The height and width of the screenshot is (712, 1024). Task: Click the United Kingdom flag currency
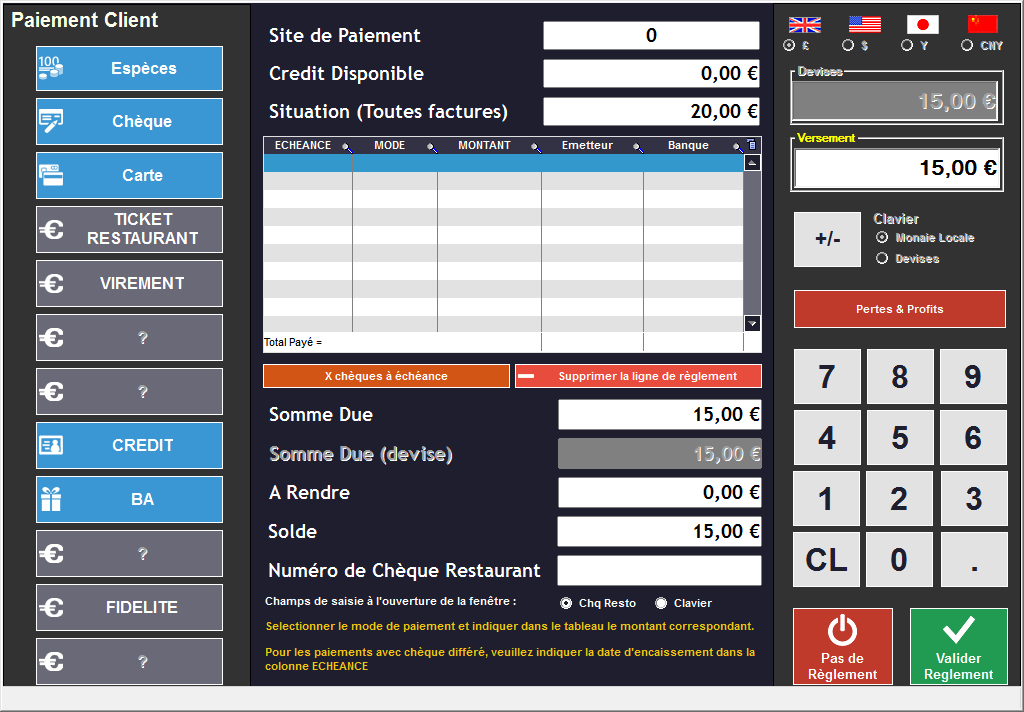(x=805, y=25)
